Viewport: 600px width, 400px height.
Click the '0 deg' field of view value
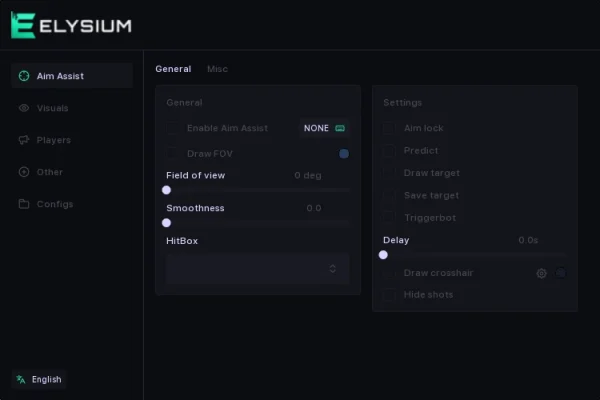(308, 175)
